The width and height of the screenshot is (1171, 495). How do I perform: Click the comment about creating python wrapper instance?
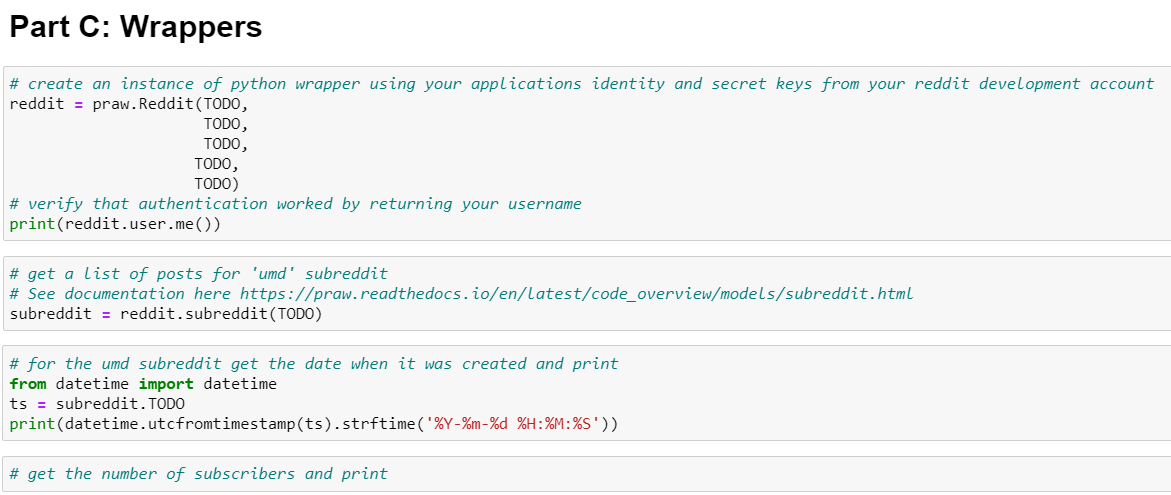coord(582,84)
